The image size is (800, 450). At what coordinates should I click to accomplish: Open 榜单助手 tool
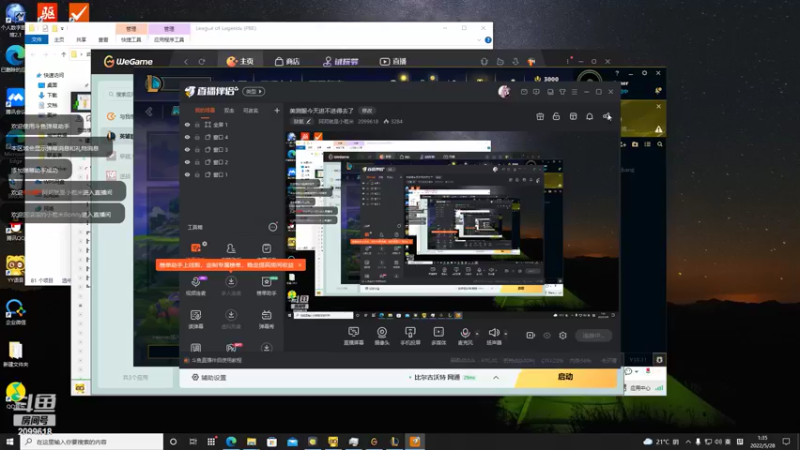pyautogui.click(x=266, y=286)
